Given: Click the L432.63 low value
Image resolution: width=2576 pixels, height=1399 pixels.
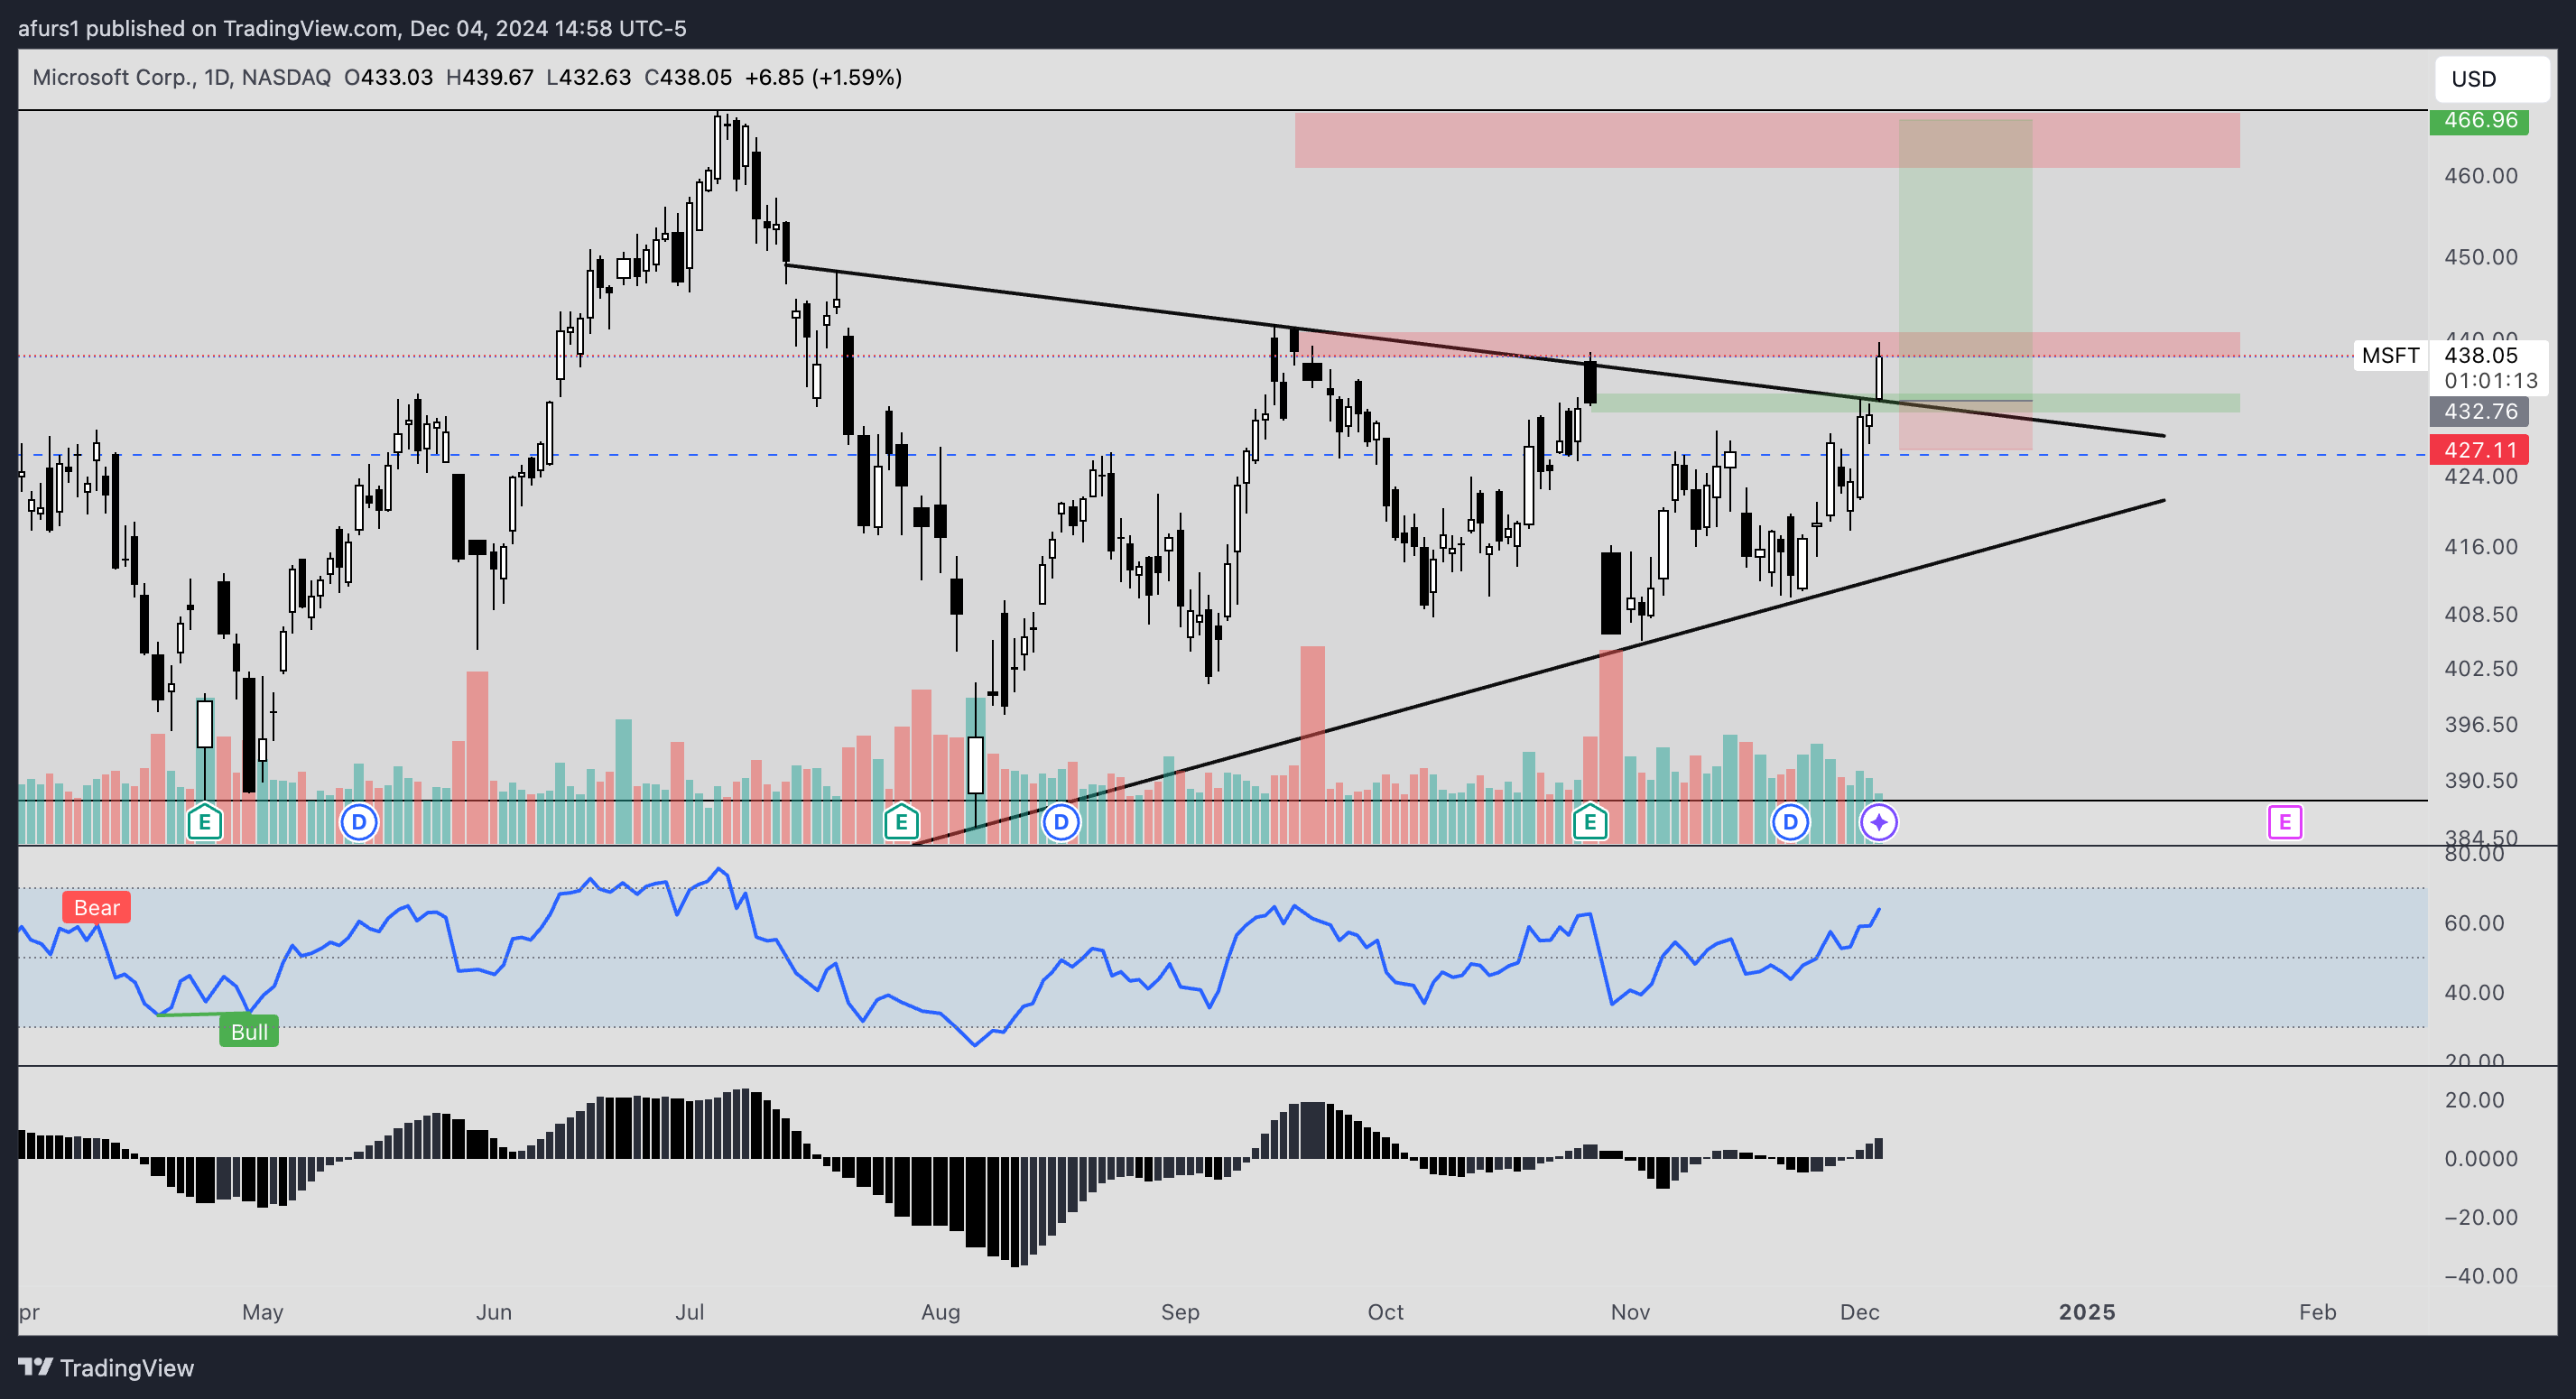Looking at the screenshot, I should point(588,77).
